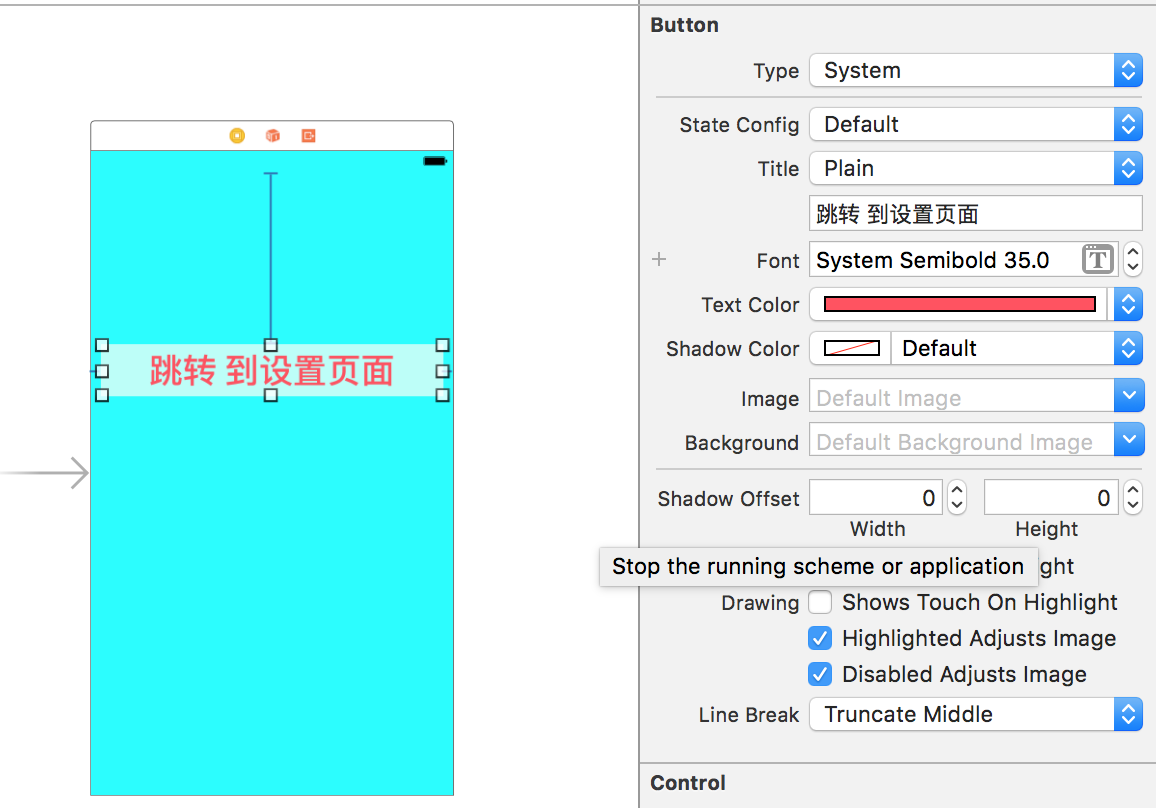
Task: Click the Exit icon in scene dock
Action: 308,136
